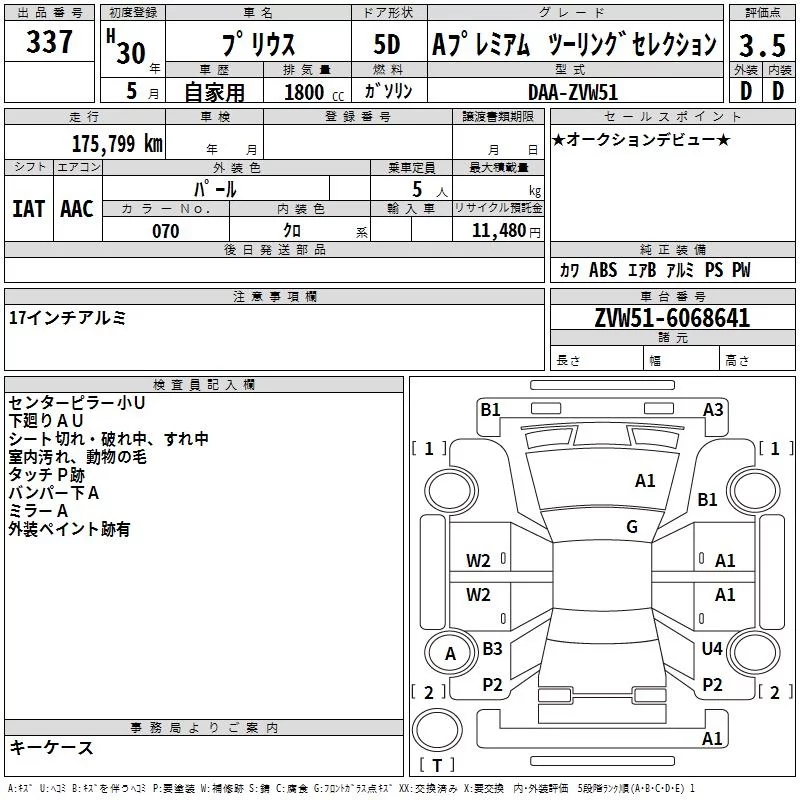Select the 3.5 evaluation score box

point(762,45)
